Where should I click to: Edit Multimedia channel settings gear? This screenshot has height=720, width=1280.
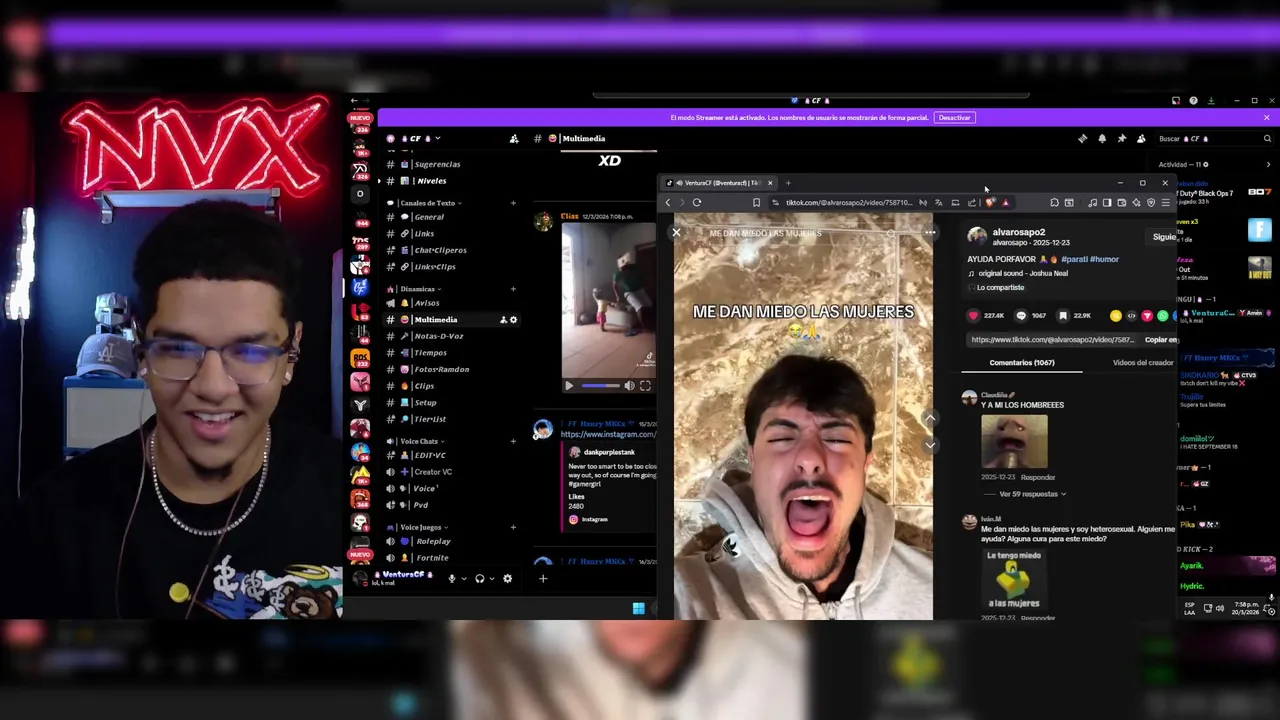click(514, 320)
